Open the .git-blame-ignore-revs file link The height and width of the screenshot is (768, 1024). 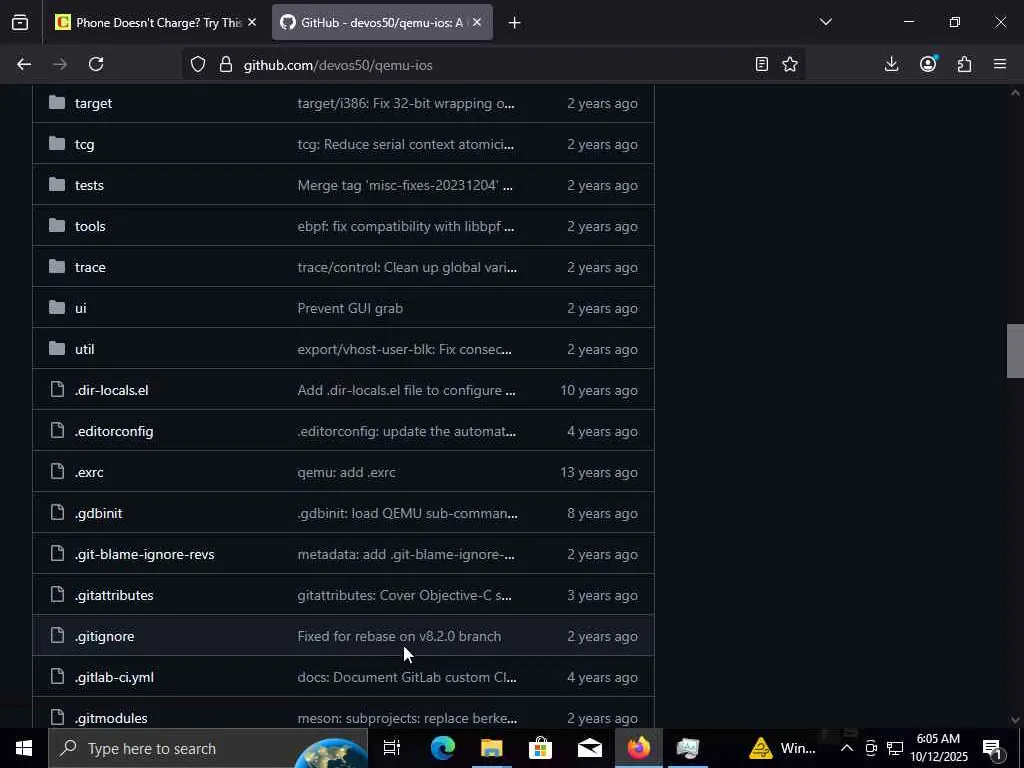[144, 554]
